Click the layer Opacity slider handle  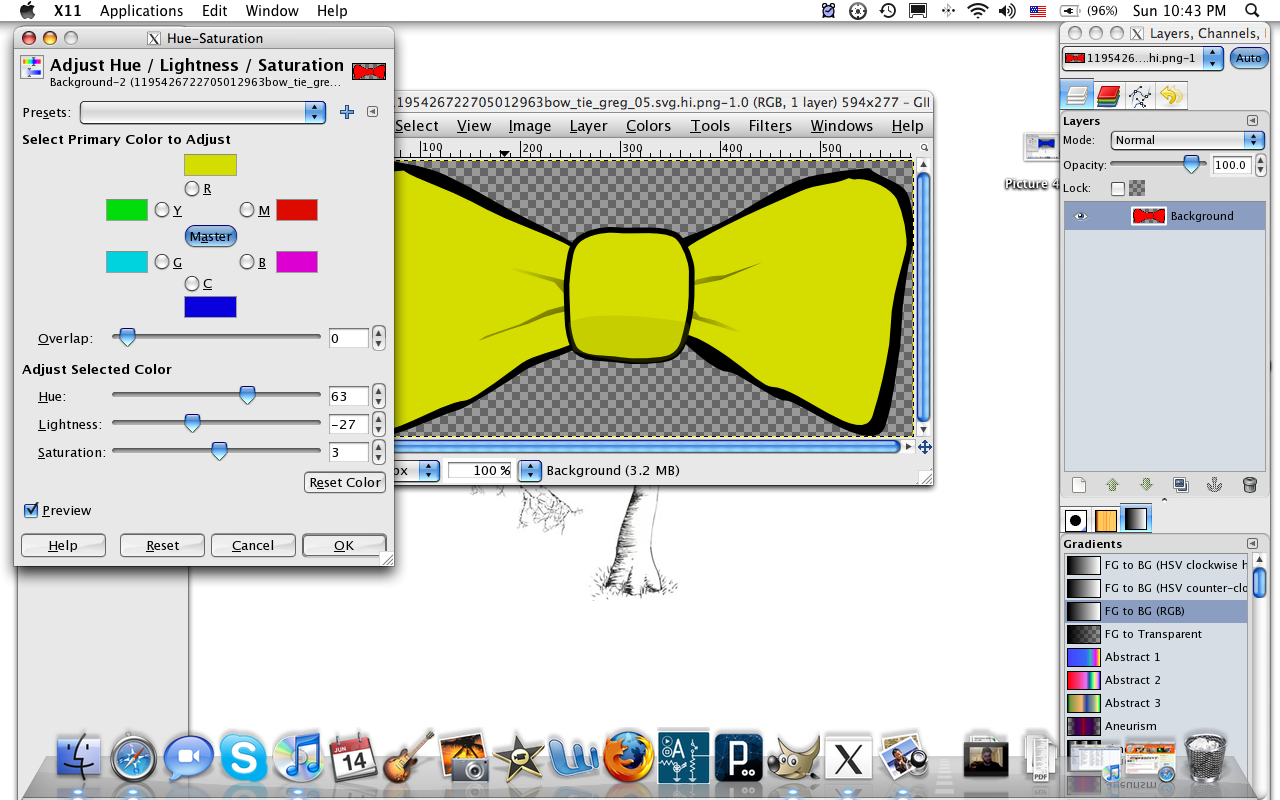point(1191,165)
